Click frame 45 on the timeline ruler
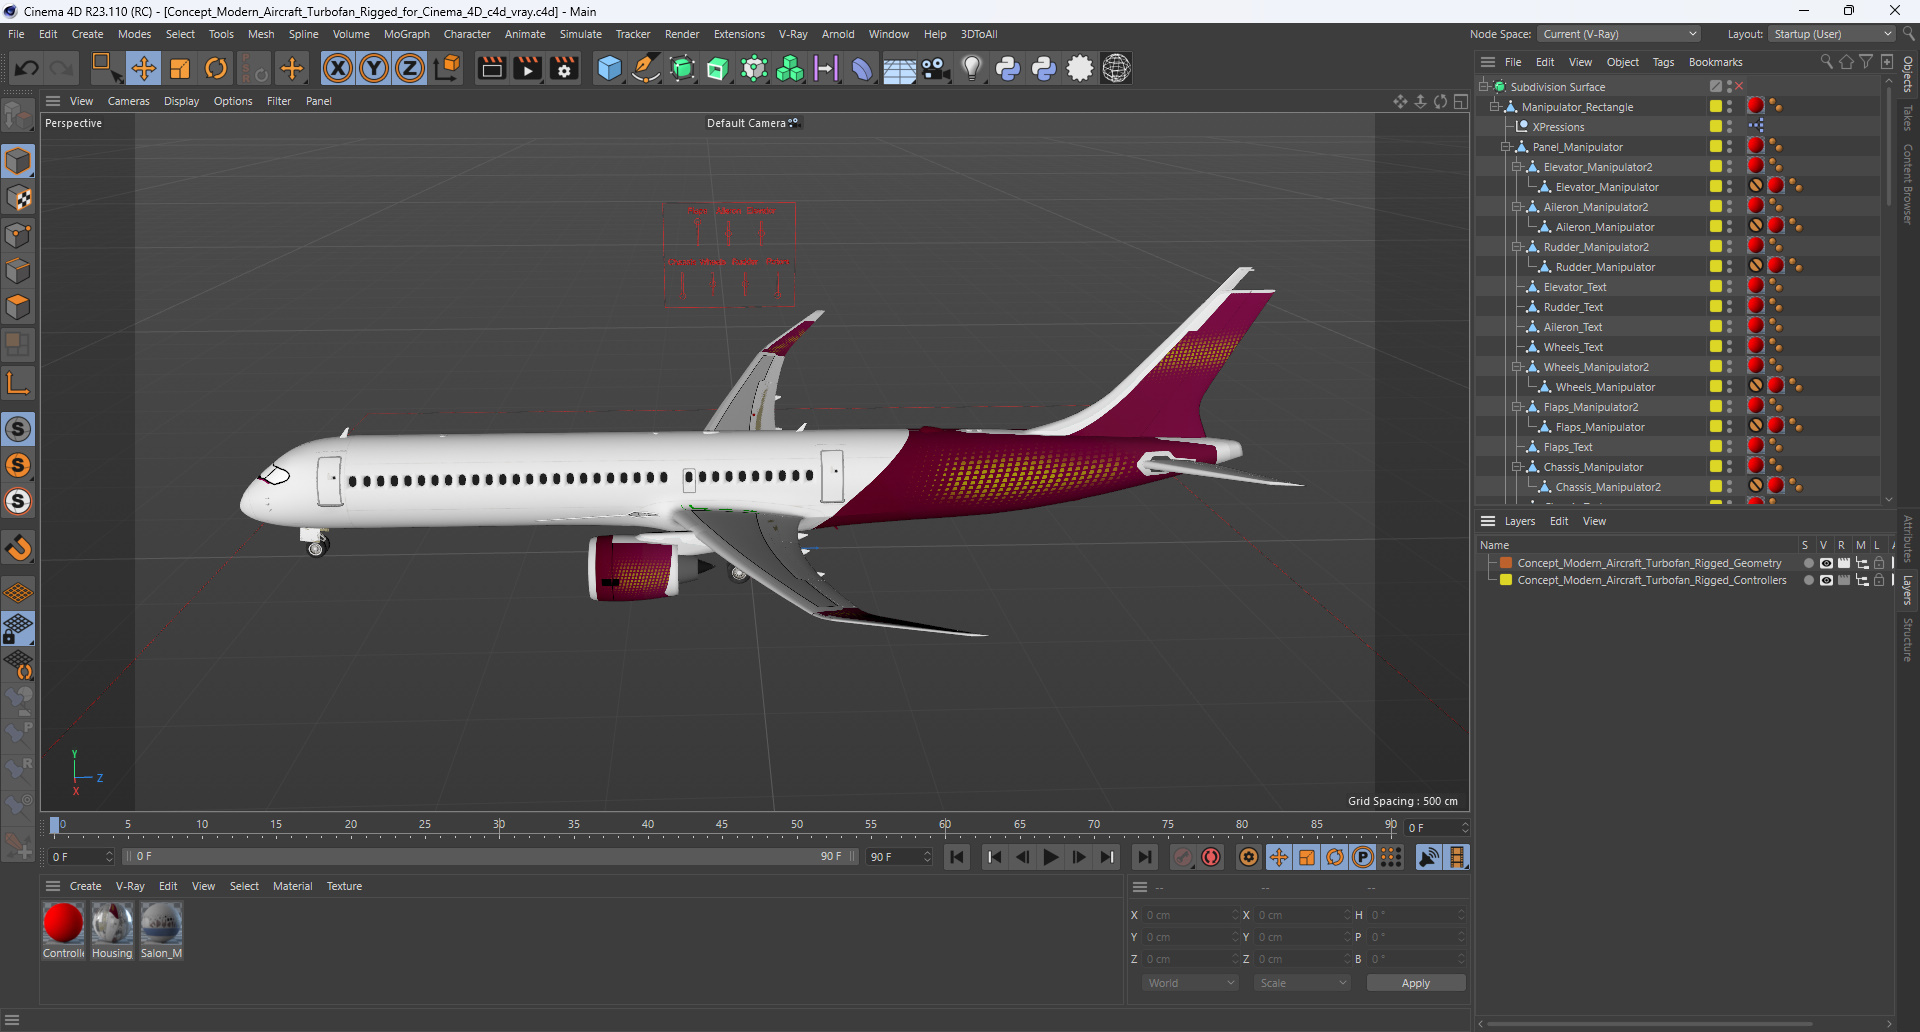This screenshot has height=1032, width=1920. 722,825
